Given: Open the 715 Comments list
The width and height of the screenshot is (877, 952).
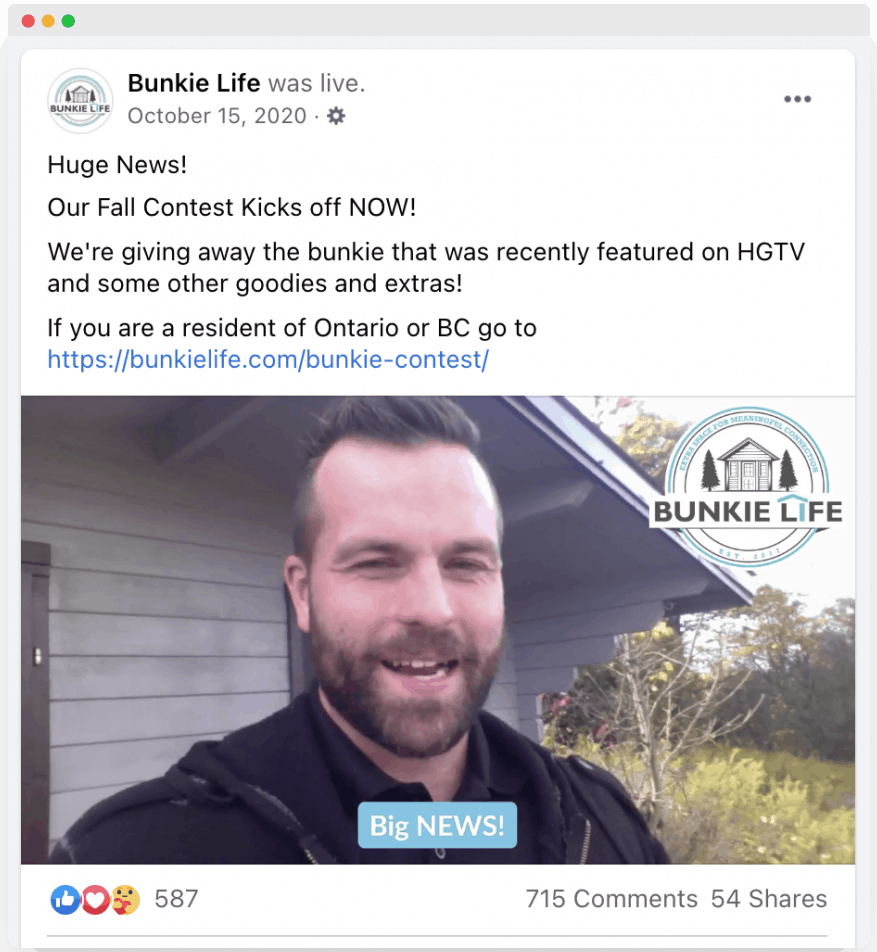Looking at the screenshot, I should [x=612, y=899].
